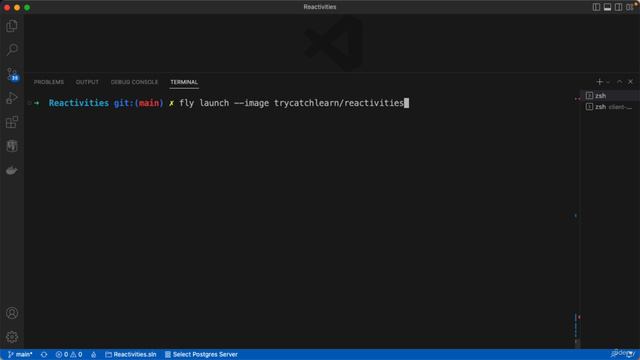Toggle bottom panel layout icon
This screenshot has height=360, width=640.
tap(607, 7)
